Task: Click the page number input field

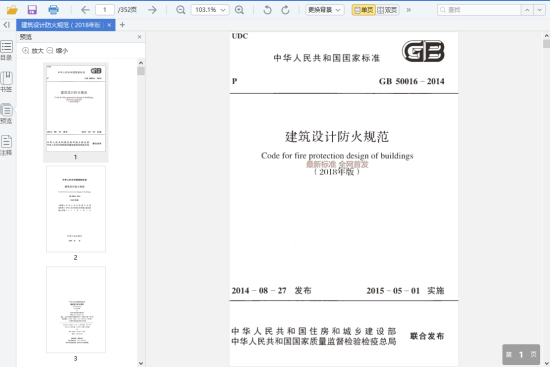Action: [x=105, y=10]
